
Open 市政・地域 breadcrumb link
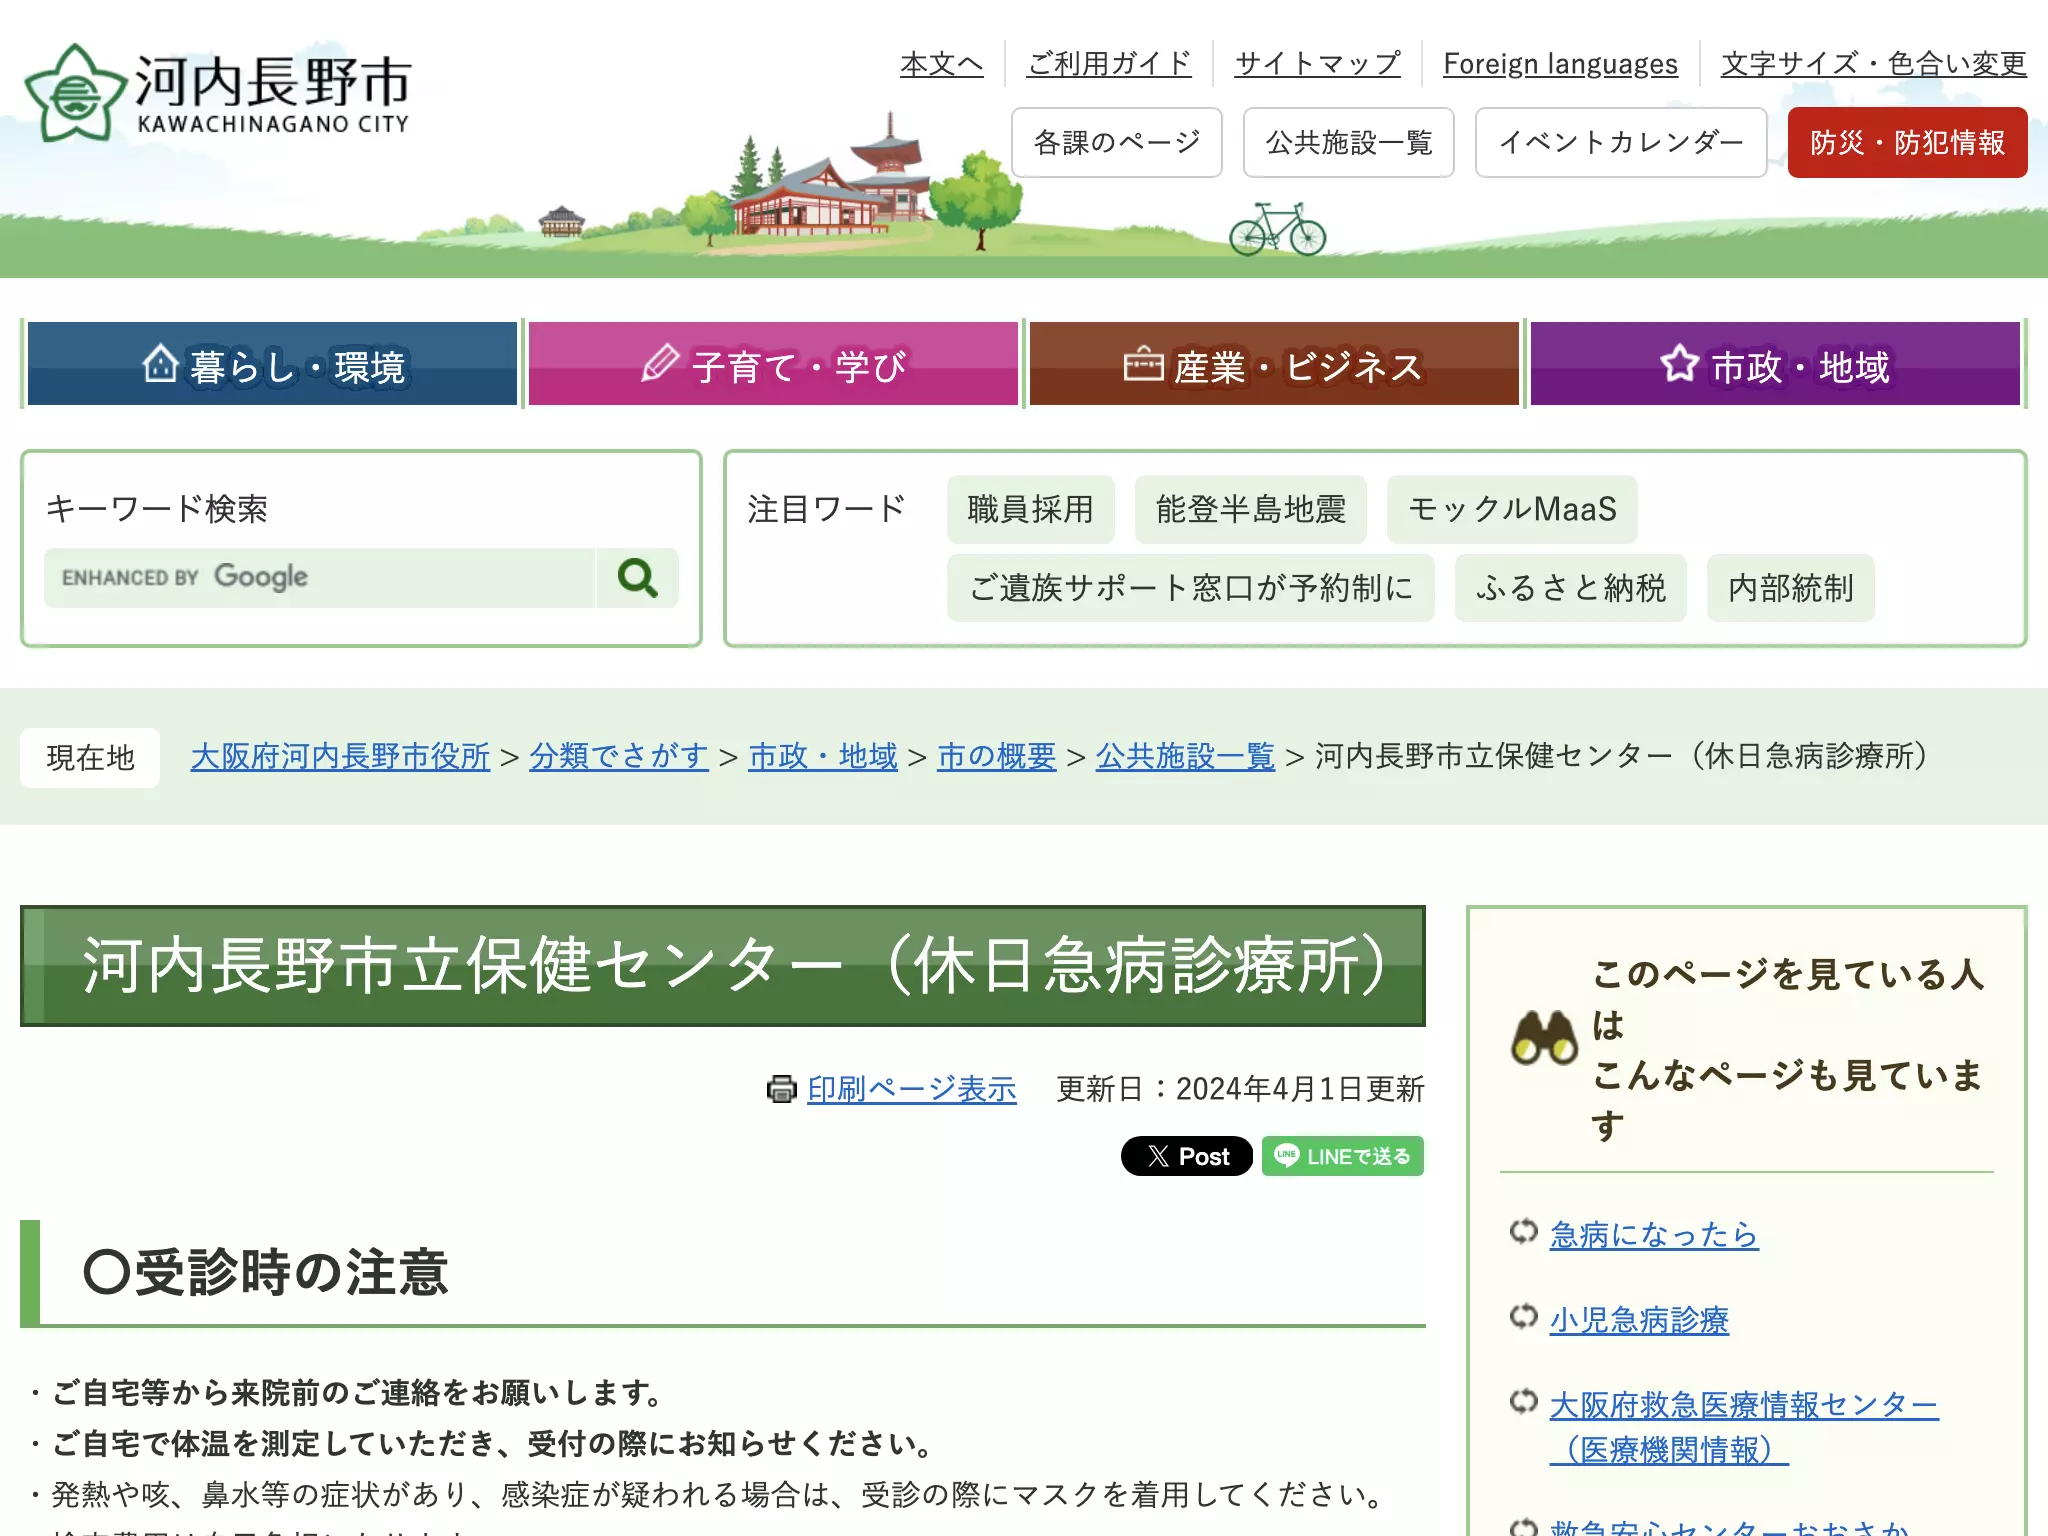pyautogui.click(x=823, y=756)
